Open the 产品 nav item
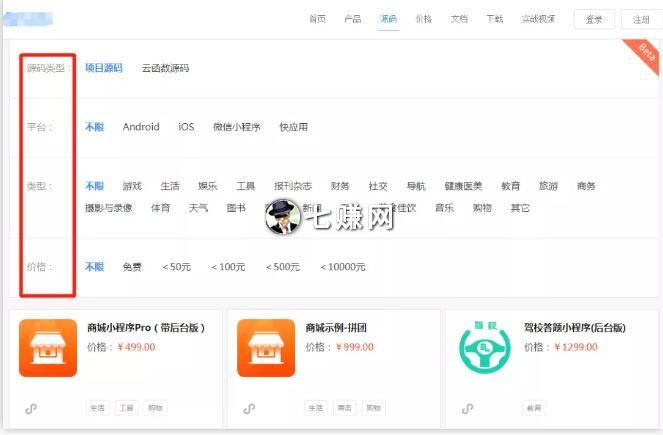Screen dimensions: 663x435 pos(353,19)
